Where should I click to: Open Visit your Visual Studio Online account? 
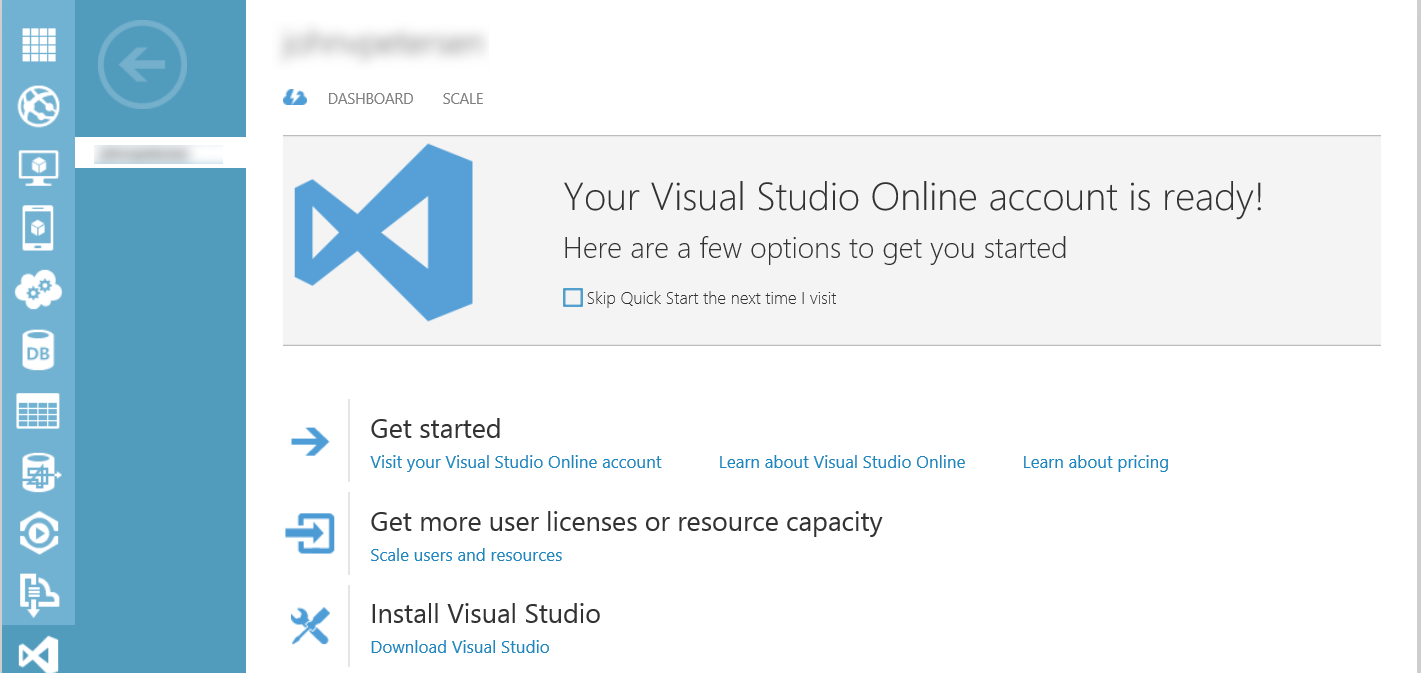(x=516, y=462)
